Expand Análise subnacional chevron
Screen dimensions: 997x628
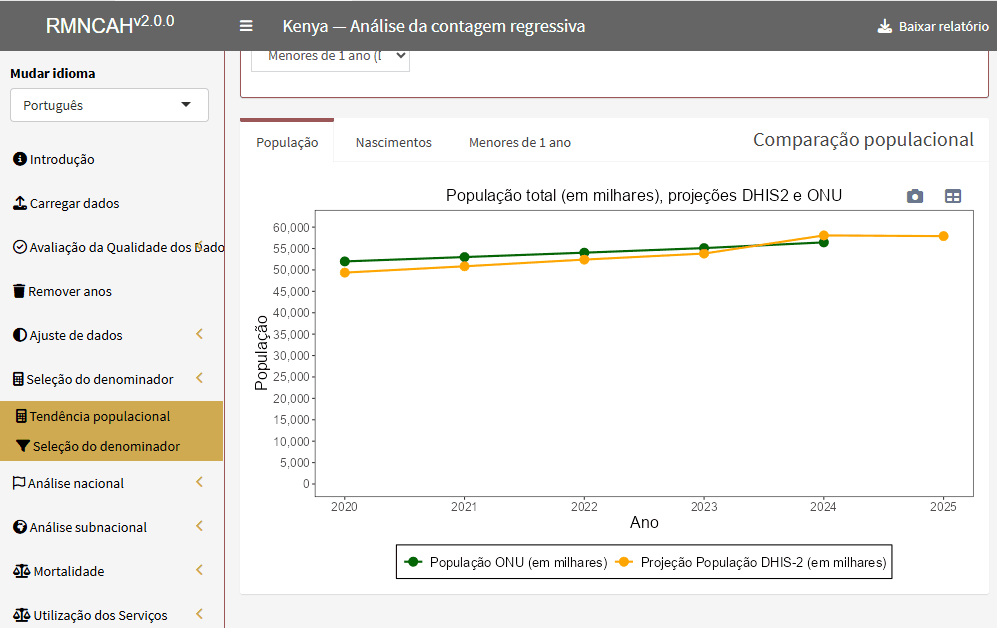click(x=200, y=526)
